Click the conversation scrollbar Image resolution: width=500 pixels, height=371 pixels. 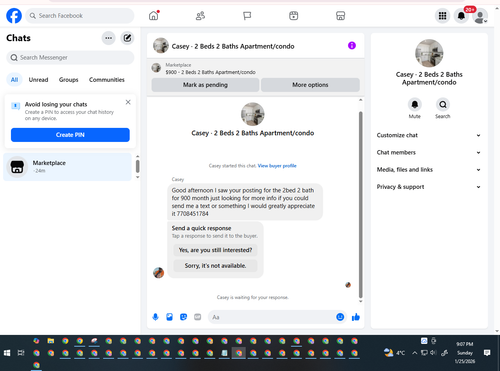pyautogui.click(x=360, y=205)
